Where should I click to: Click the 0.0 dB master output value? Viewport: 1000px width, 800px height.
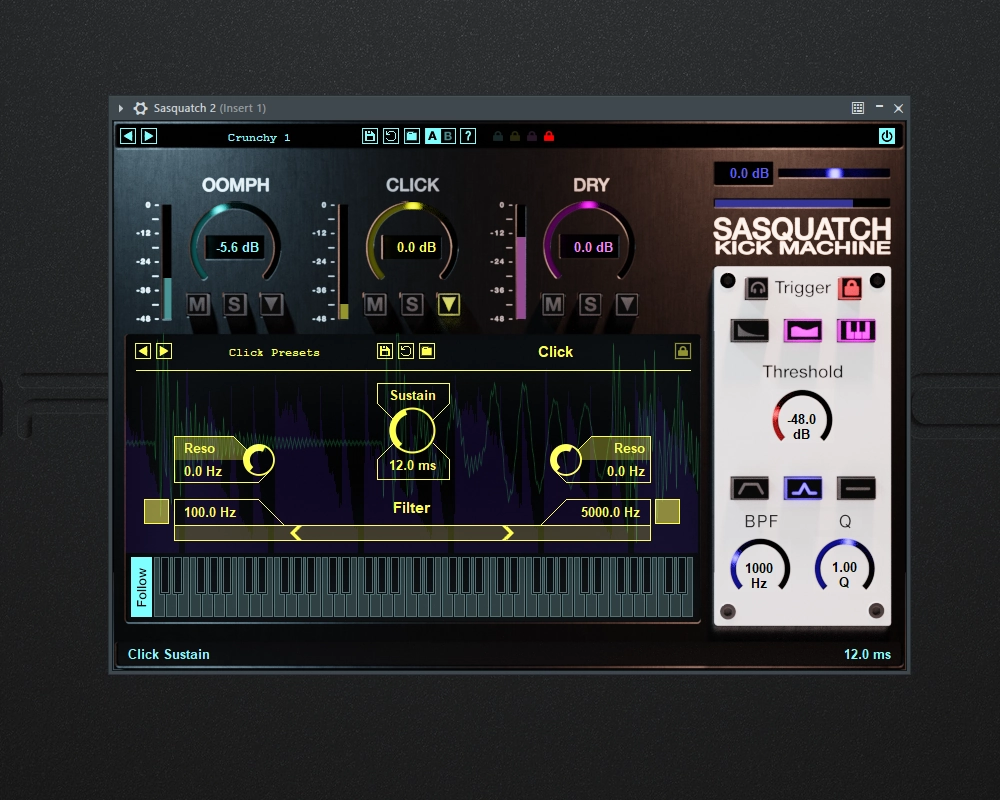click(x=744, y=174)
